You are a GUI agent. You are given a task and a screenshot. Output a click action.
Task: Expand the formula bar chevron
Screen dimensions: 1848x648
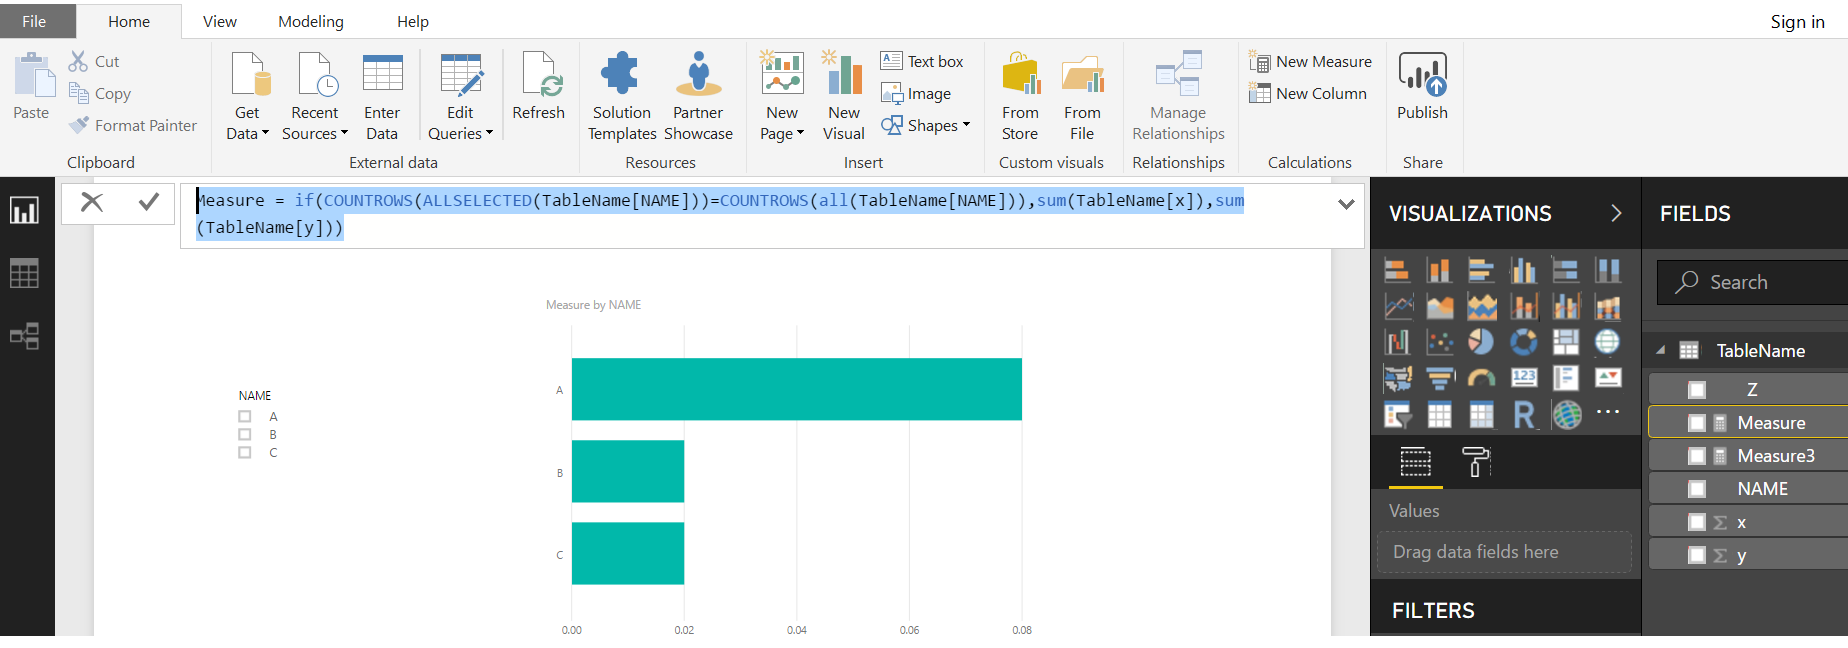tap(1346, 204)
